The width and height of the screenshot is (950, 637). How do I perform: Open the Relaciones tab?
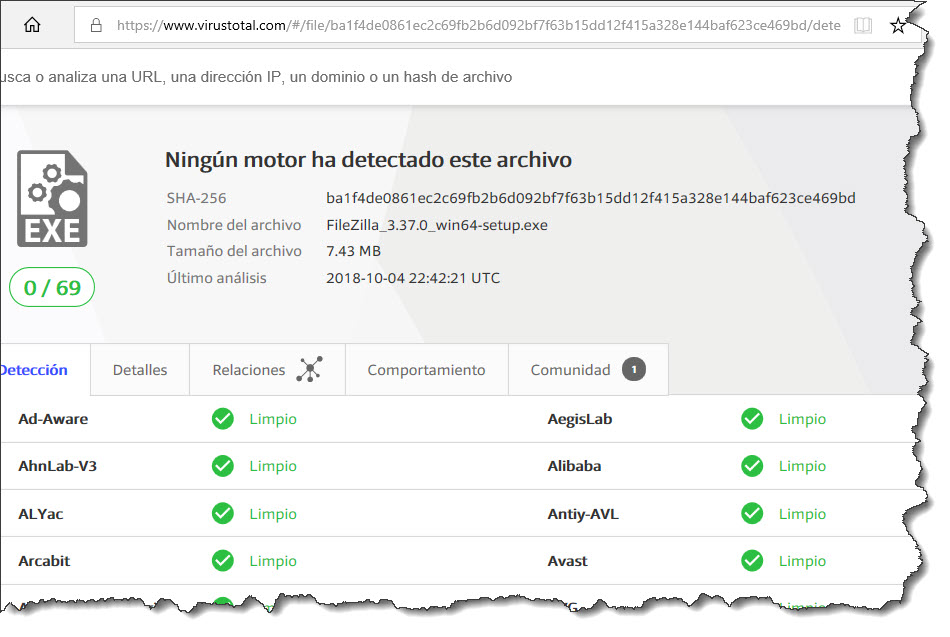tap(267, 370)
